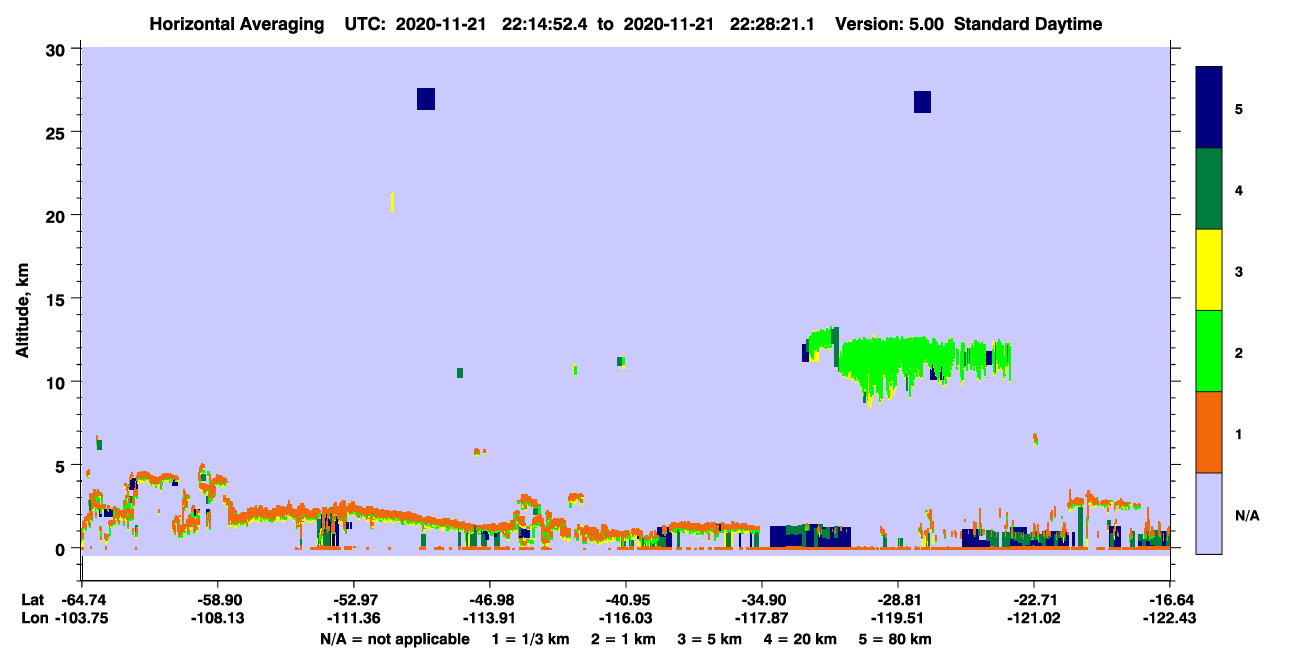Click the latitude value -52.97

point(354,600)
